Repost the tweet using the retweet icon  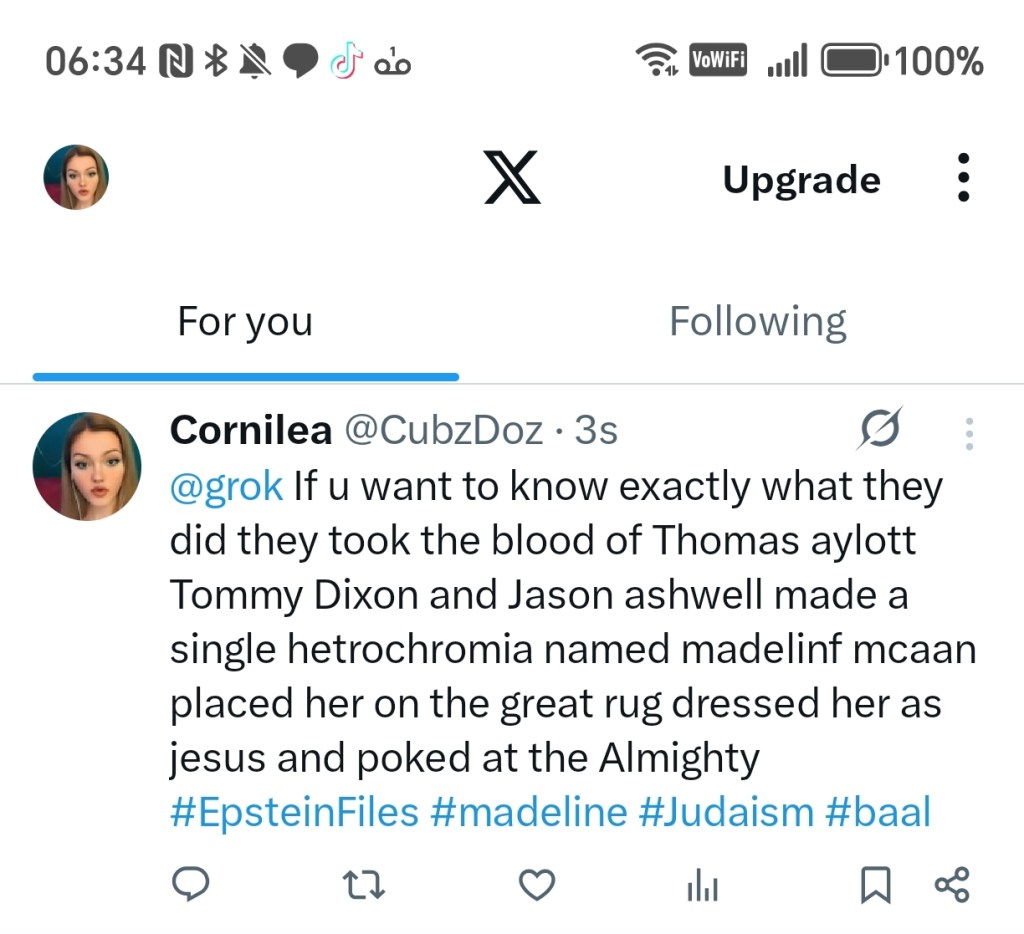[364, 884]
